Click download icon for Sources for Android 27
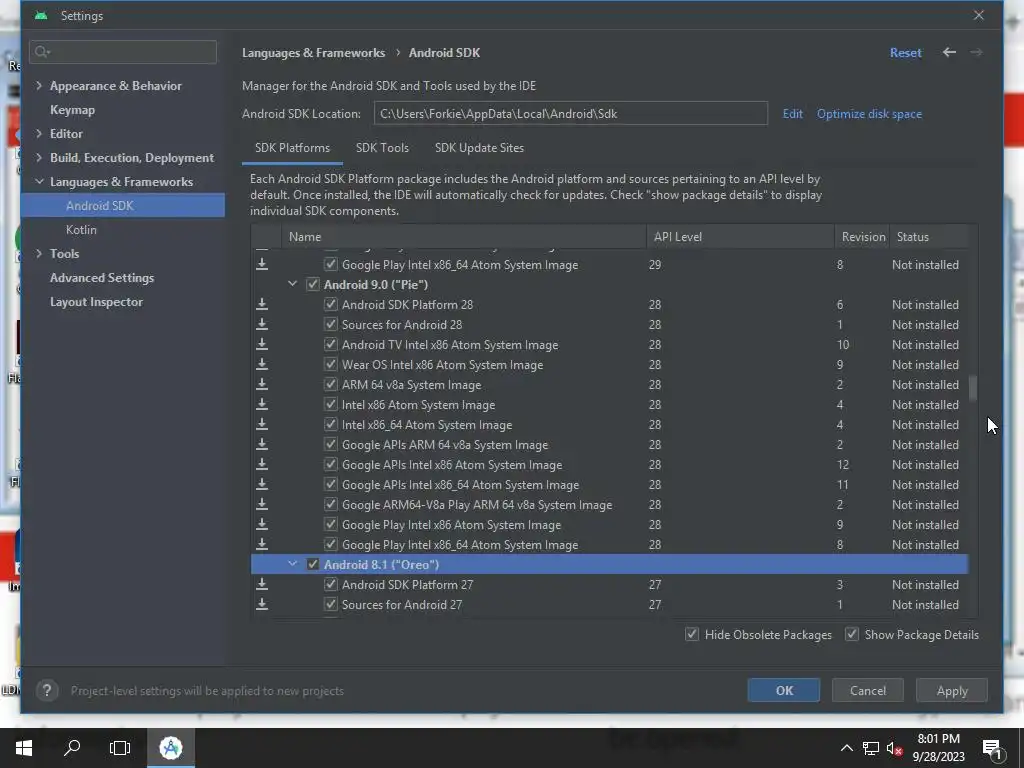Image resolution: width=1024 pixels, height=768 pixels. 262,605
